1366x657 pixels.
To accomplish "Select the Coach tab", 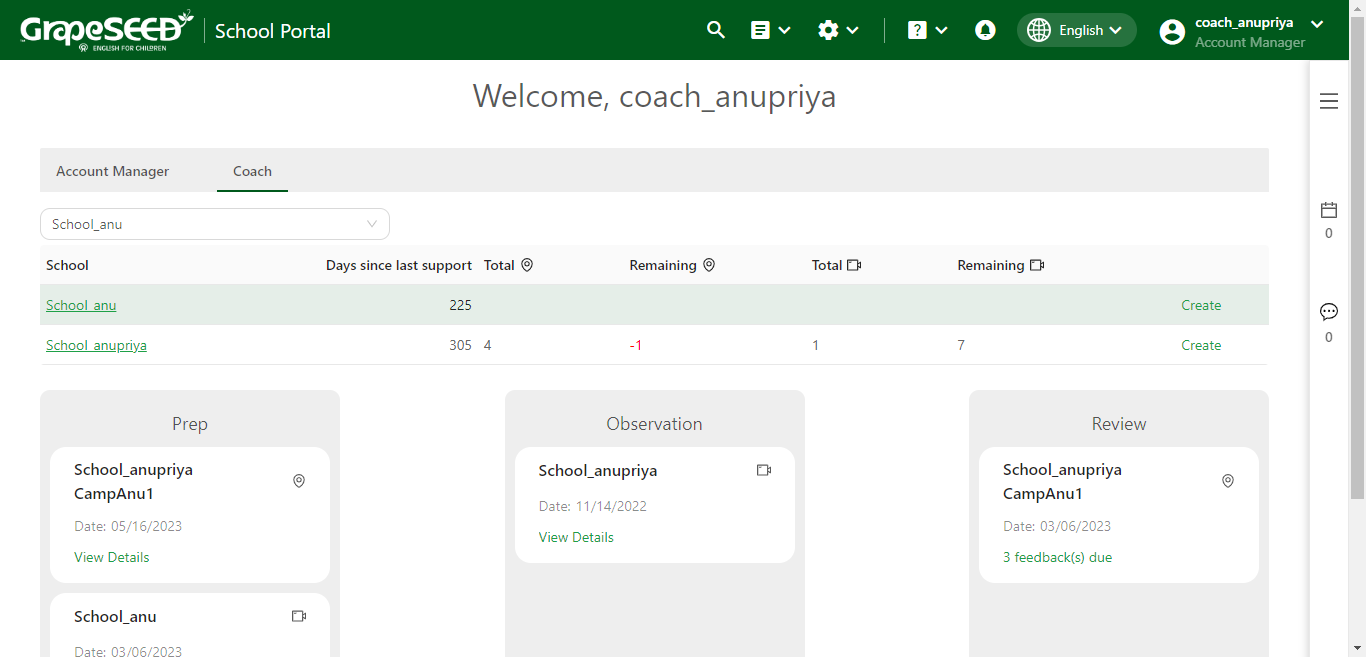I will [252, 171].
